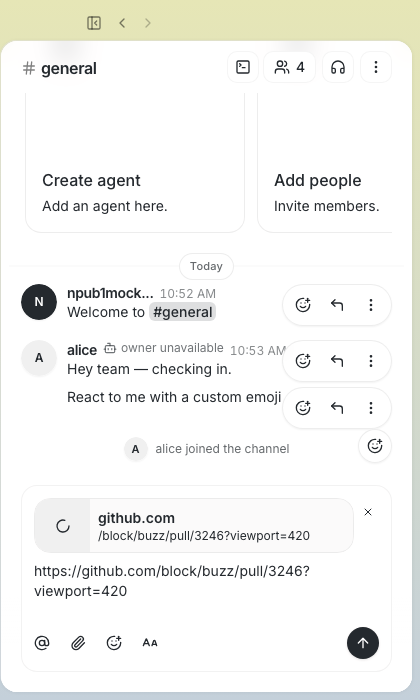The width and height of the screenshot is (420, 700).
Task: Go forward with the right chevron
Action: point(148,23)
